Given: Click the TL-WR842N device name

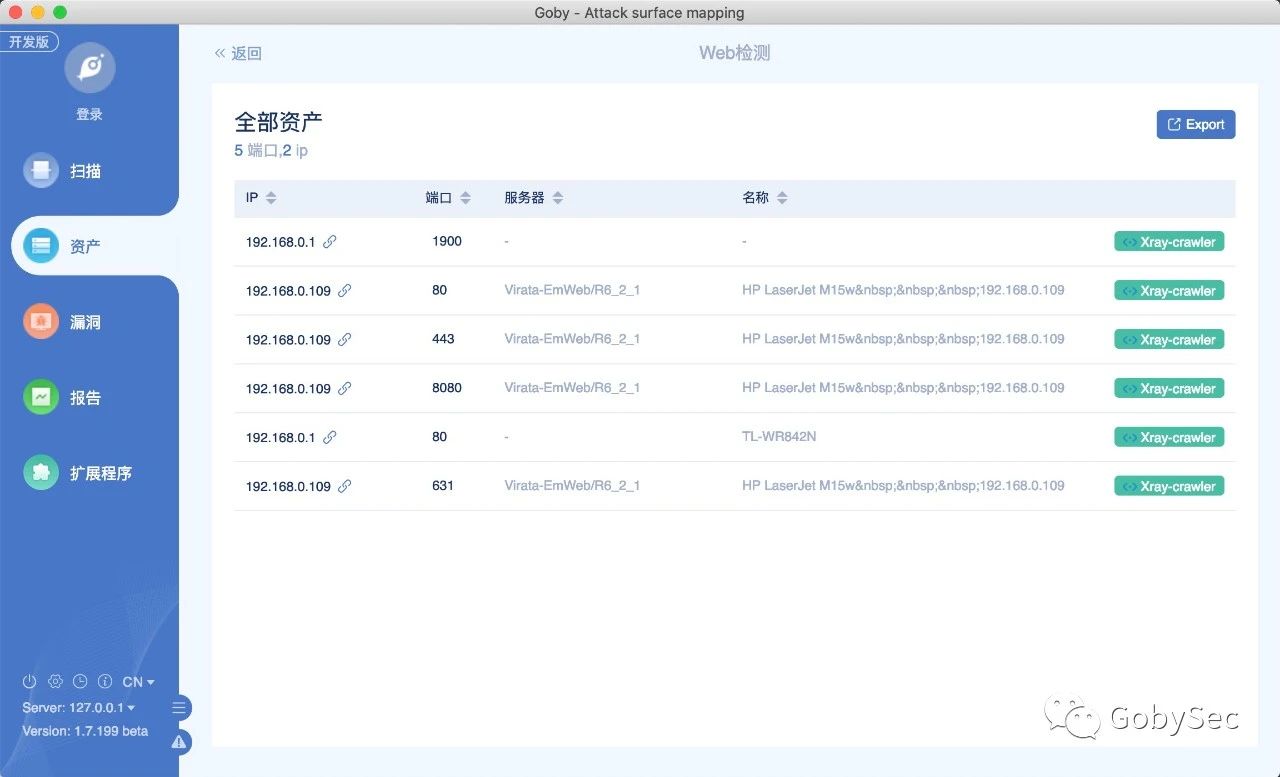Looking at the screenshot, I should click(779, 437).
